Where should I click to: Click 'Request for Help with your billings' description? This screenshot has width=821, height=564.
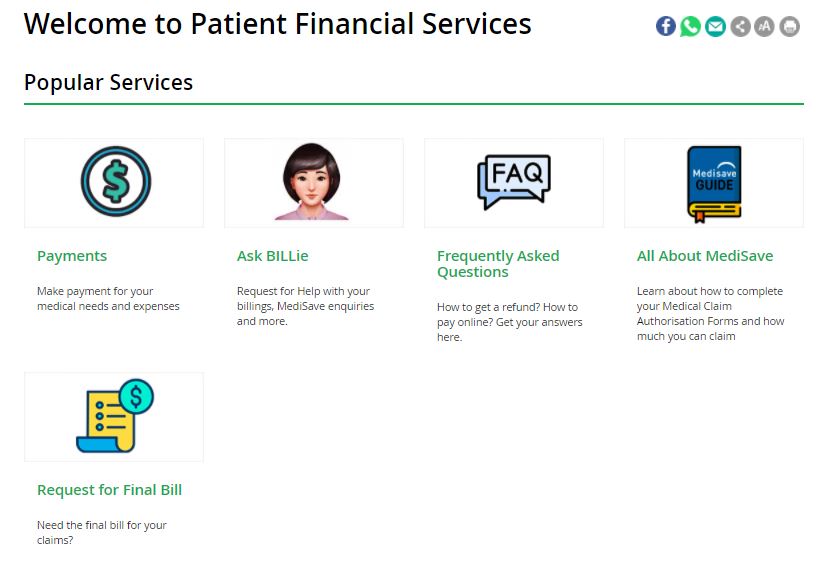click(305, 306)
